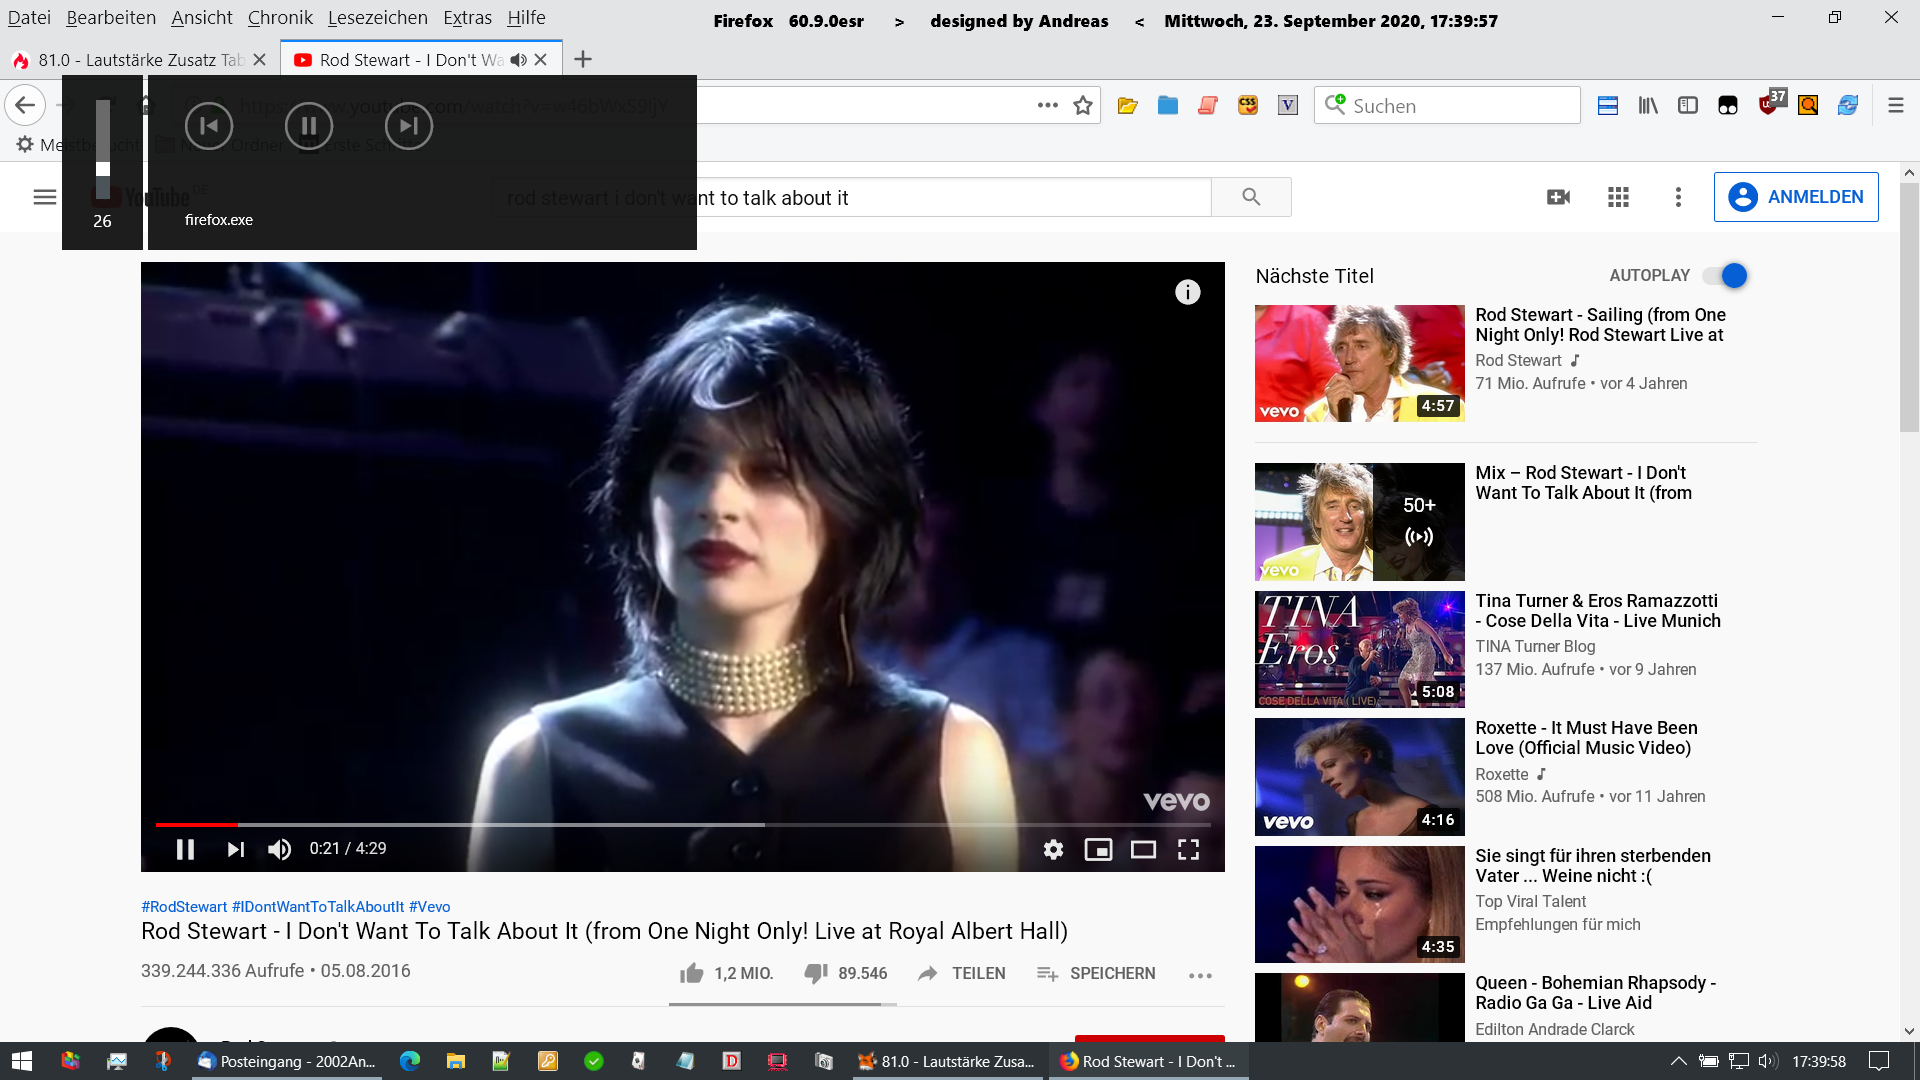
Task: Open YouTube apps grid icon
Action: tap(1618, 197)
